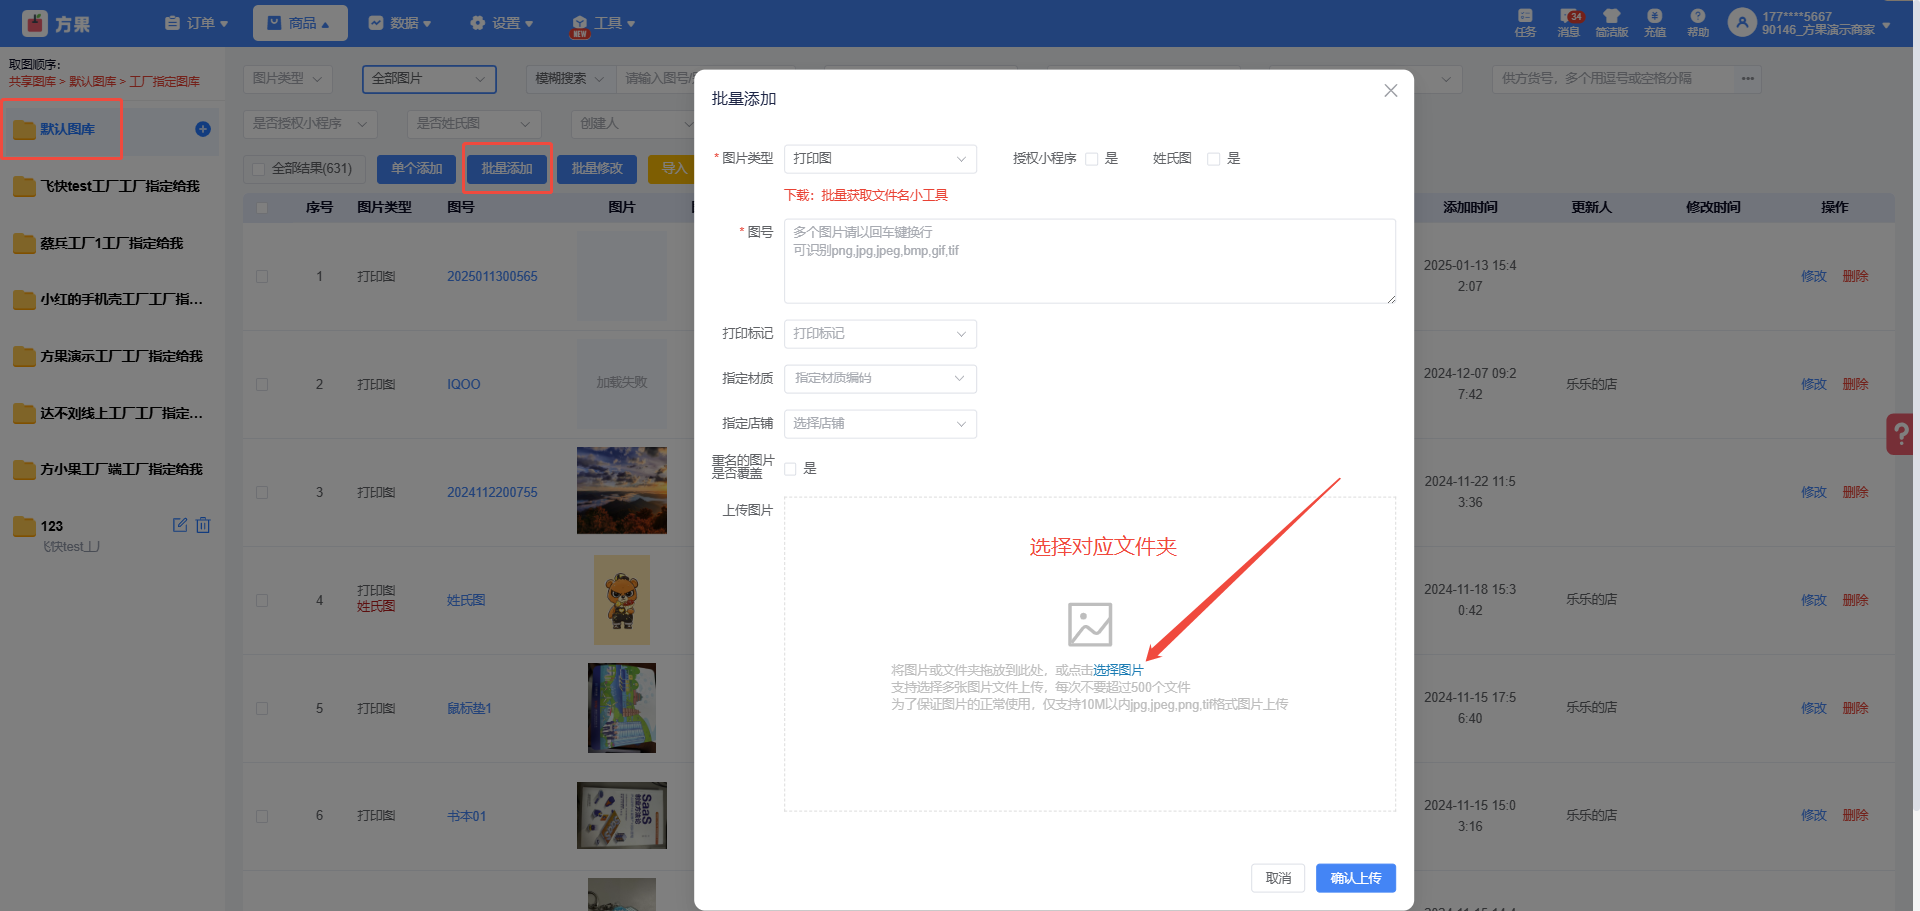Open the 是否姓氏图 filter dropdown
The width and height of the screenshot is (1920, 911).
(474, 124)
